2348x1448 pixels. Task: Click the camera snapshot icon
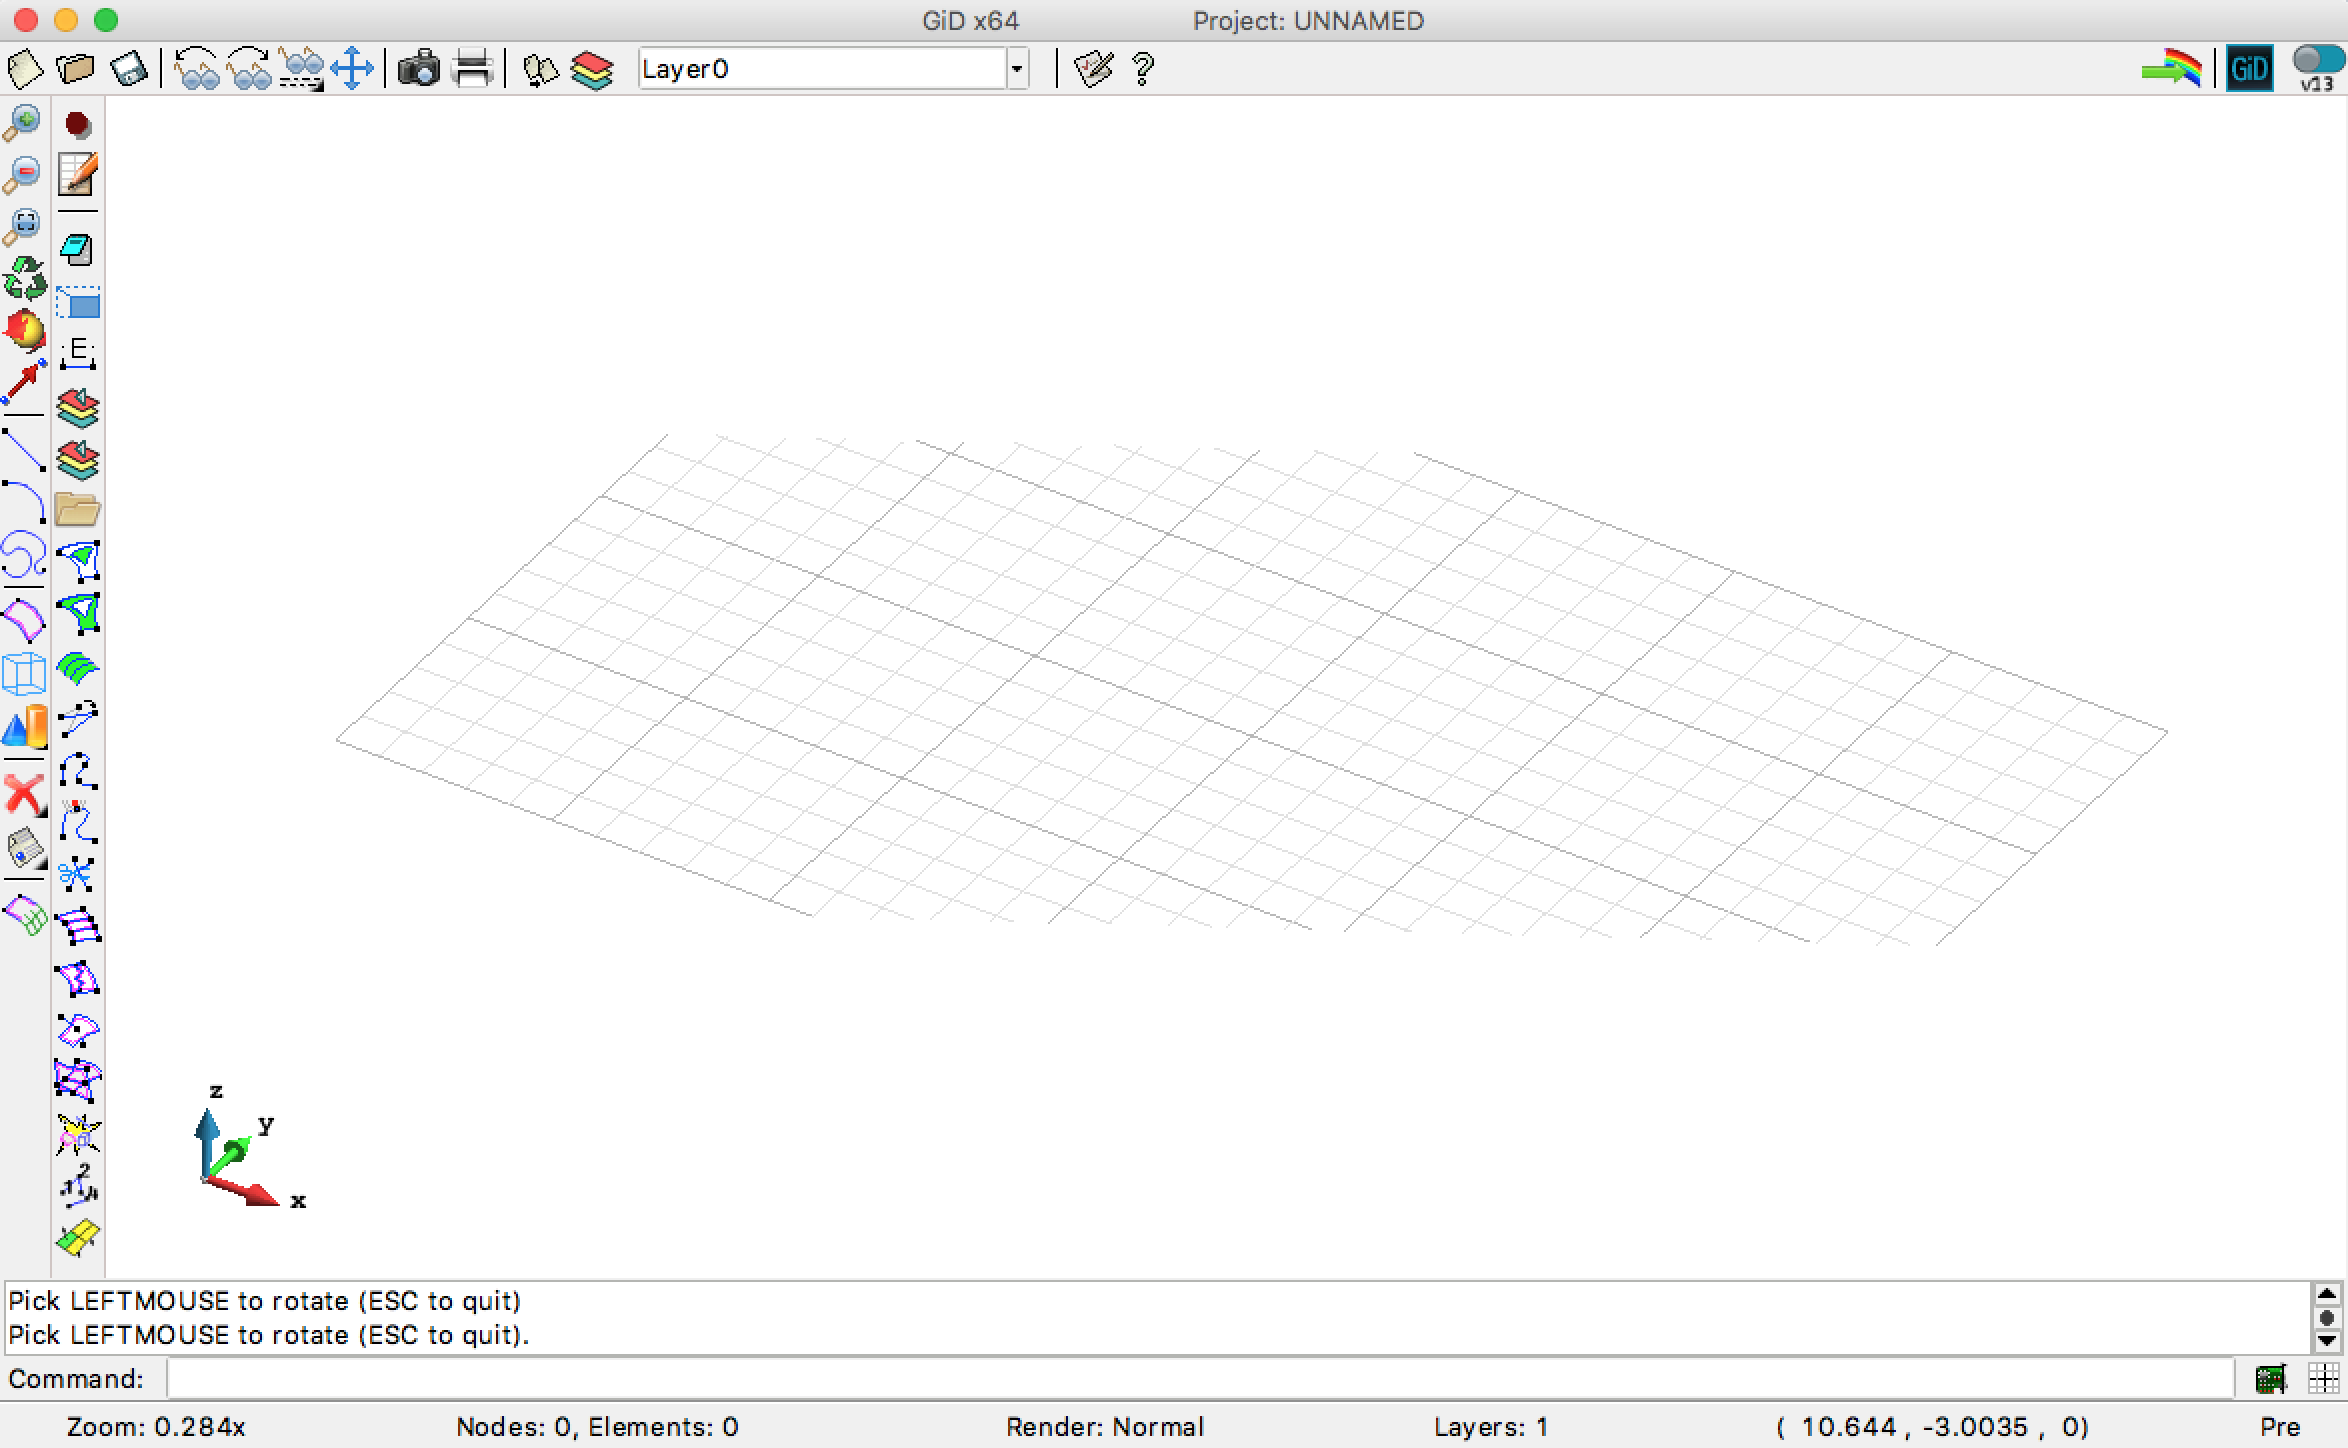(x=418, y=69)
